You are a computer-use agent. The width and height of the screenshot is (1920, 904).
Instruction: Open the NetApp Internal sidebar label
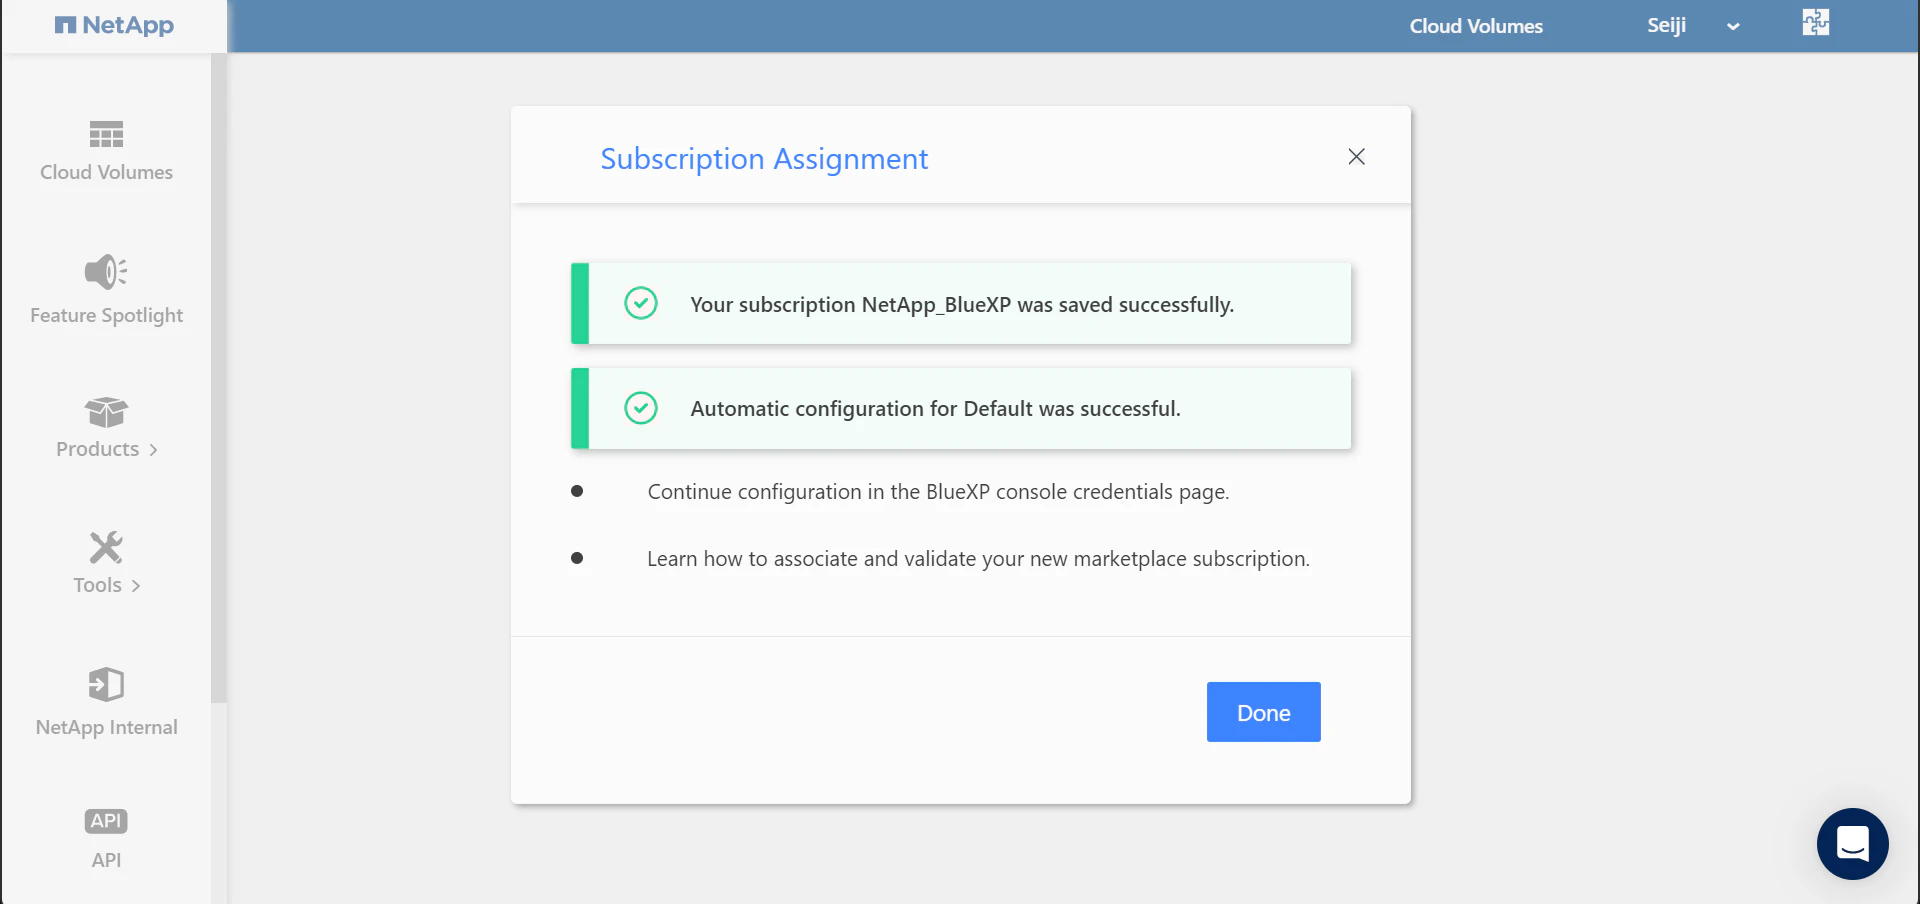point(106,727)
